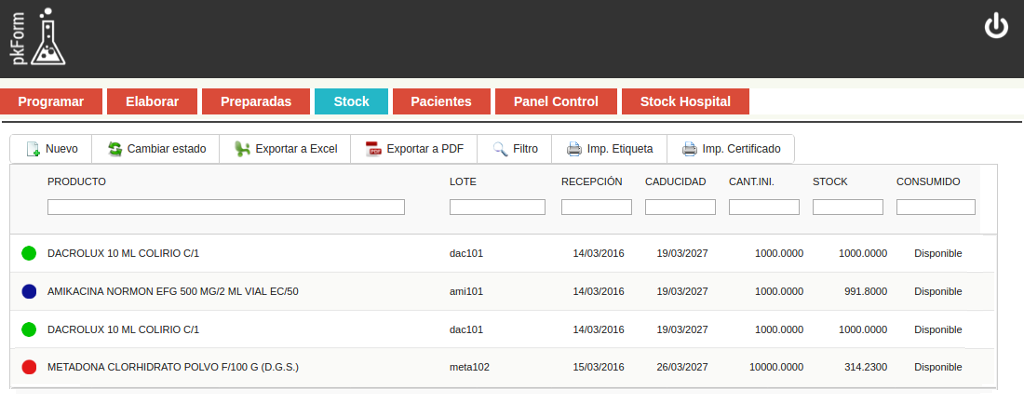Focus the LOTE filter field

(498, 207)
